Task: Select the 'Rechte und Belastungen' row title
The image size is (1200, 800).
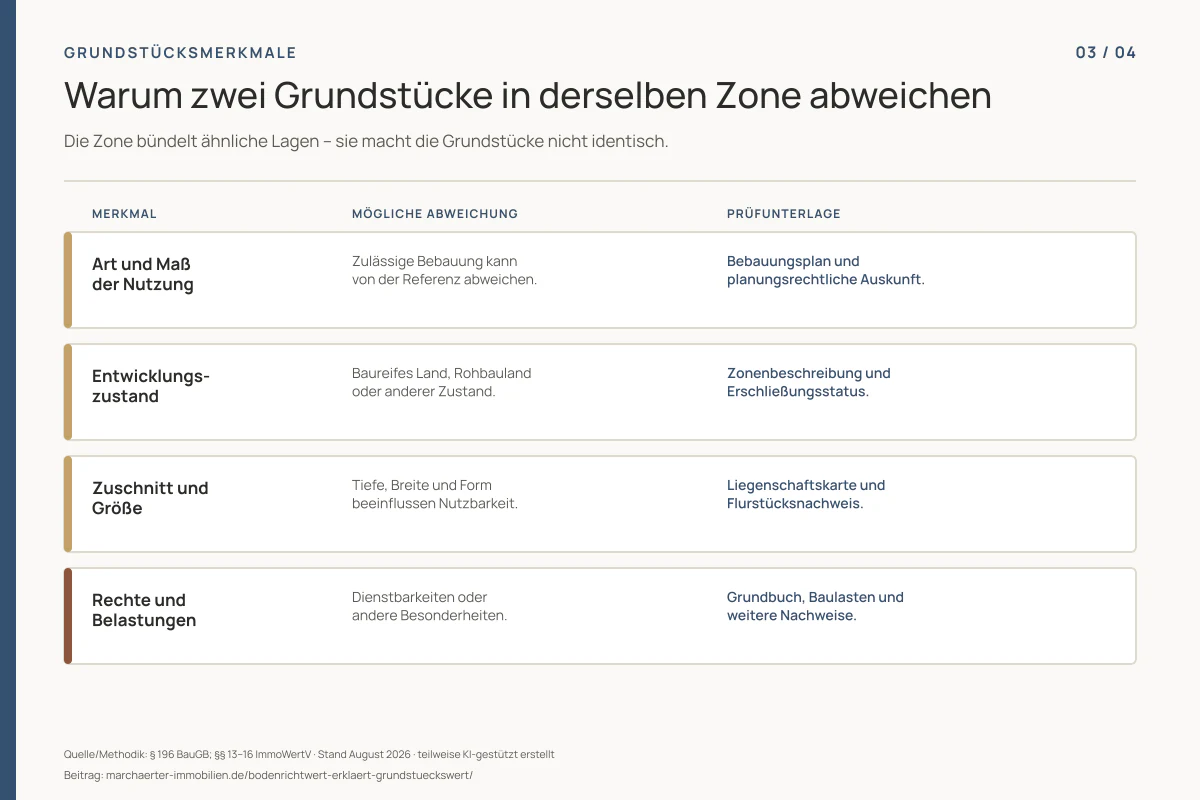Action: click(144, 610)
